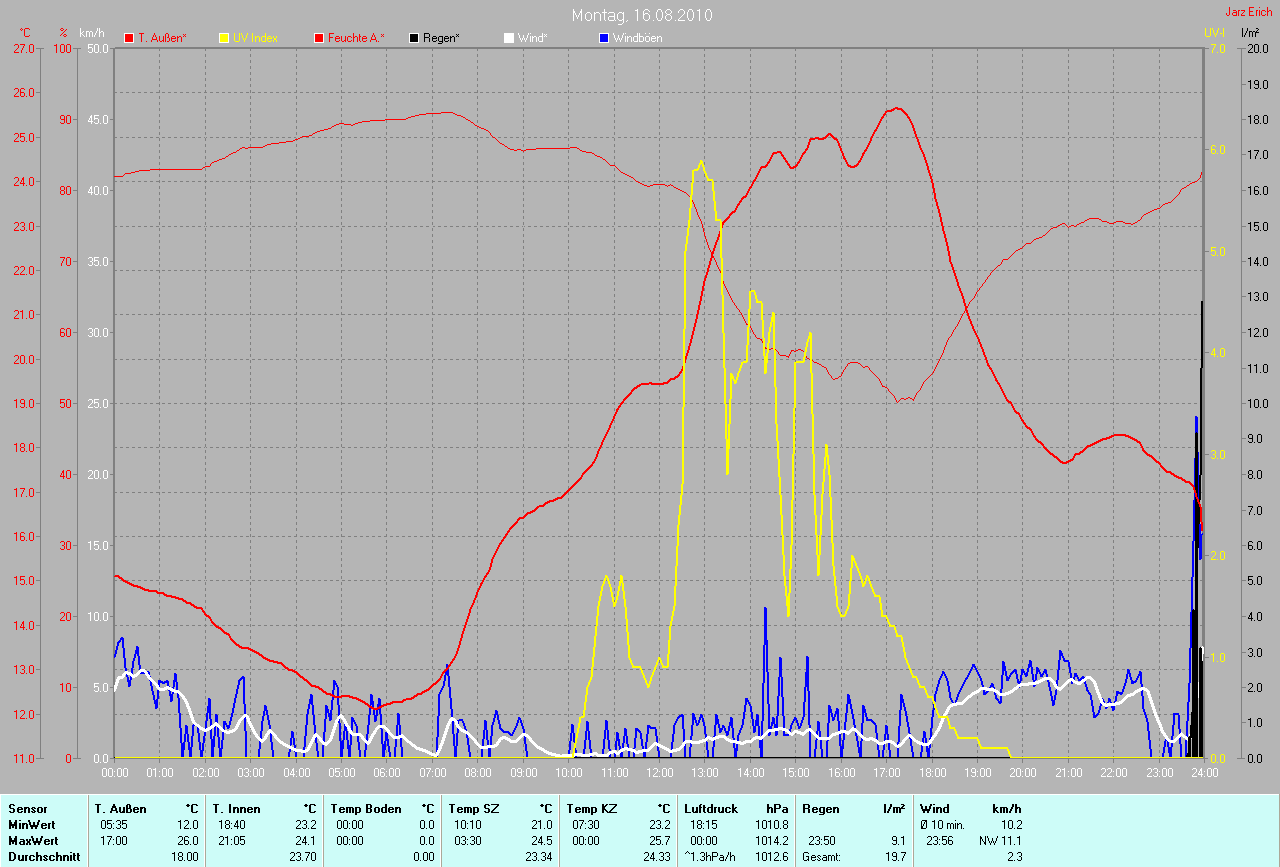Click the Luftdruck minimum value '1010.8'

pyautogui.click(x=772, y=825)
